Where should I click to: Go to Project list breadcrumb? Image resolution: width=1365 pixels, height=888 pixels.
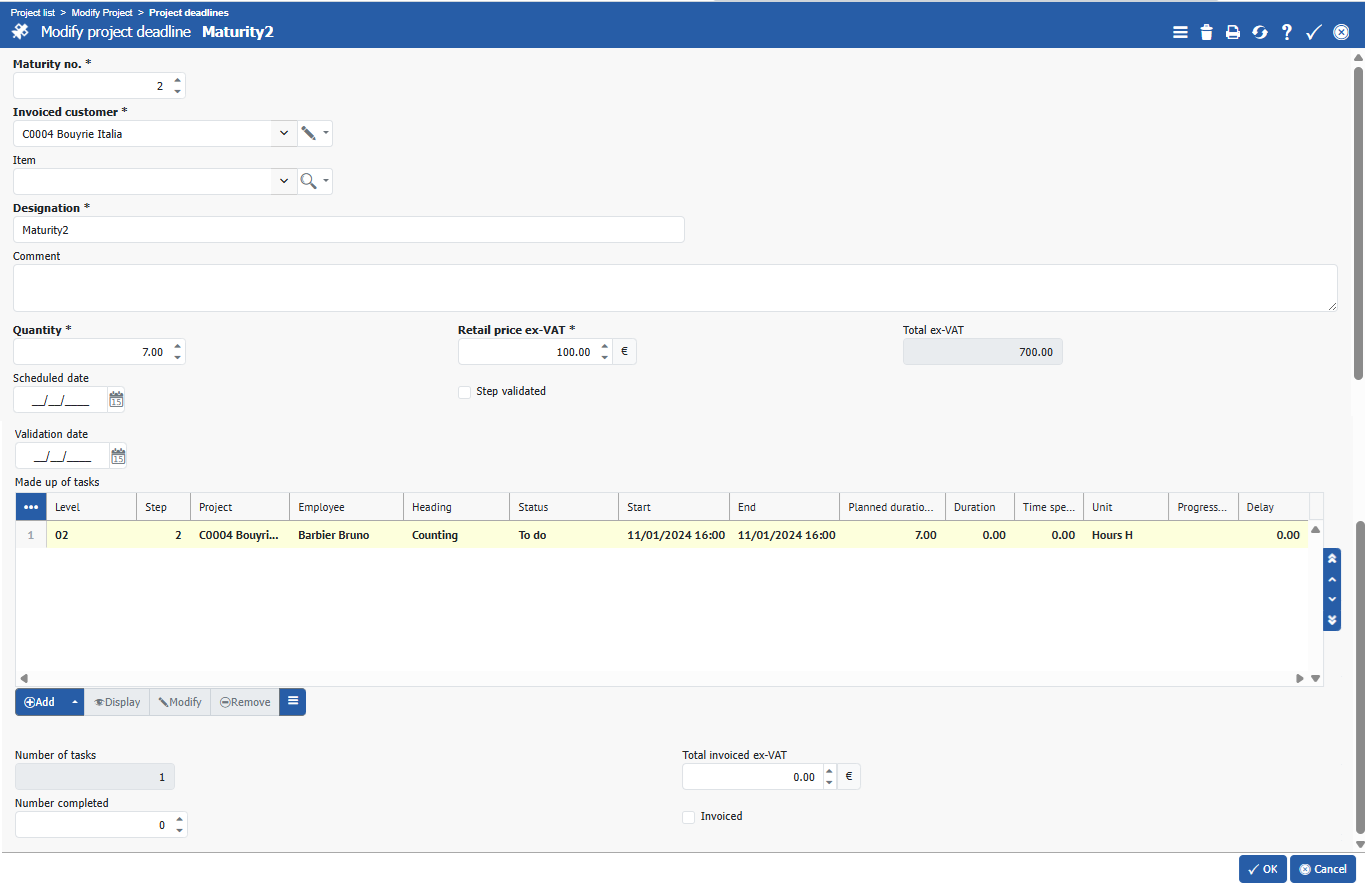(x=32, y=13)
